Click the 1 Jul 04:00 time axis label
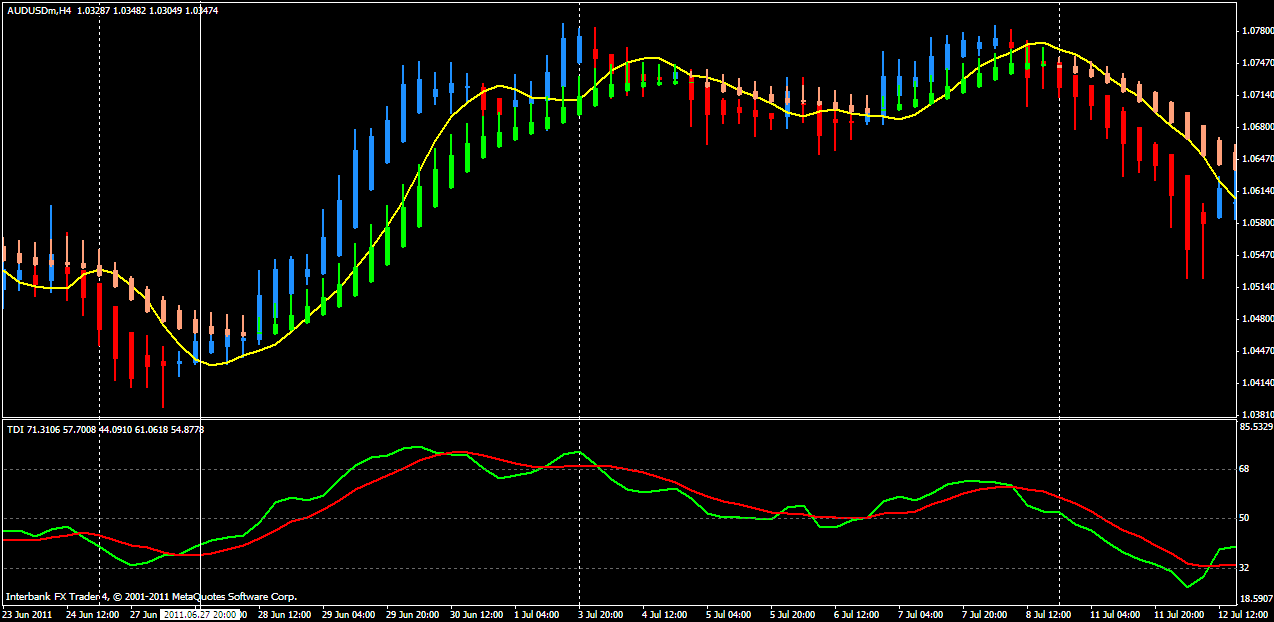 (539, 615)
